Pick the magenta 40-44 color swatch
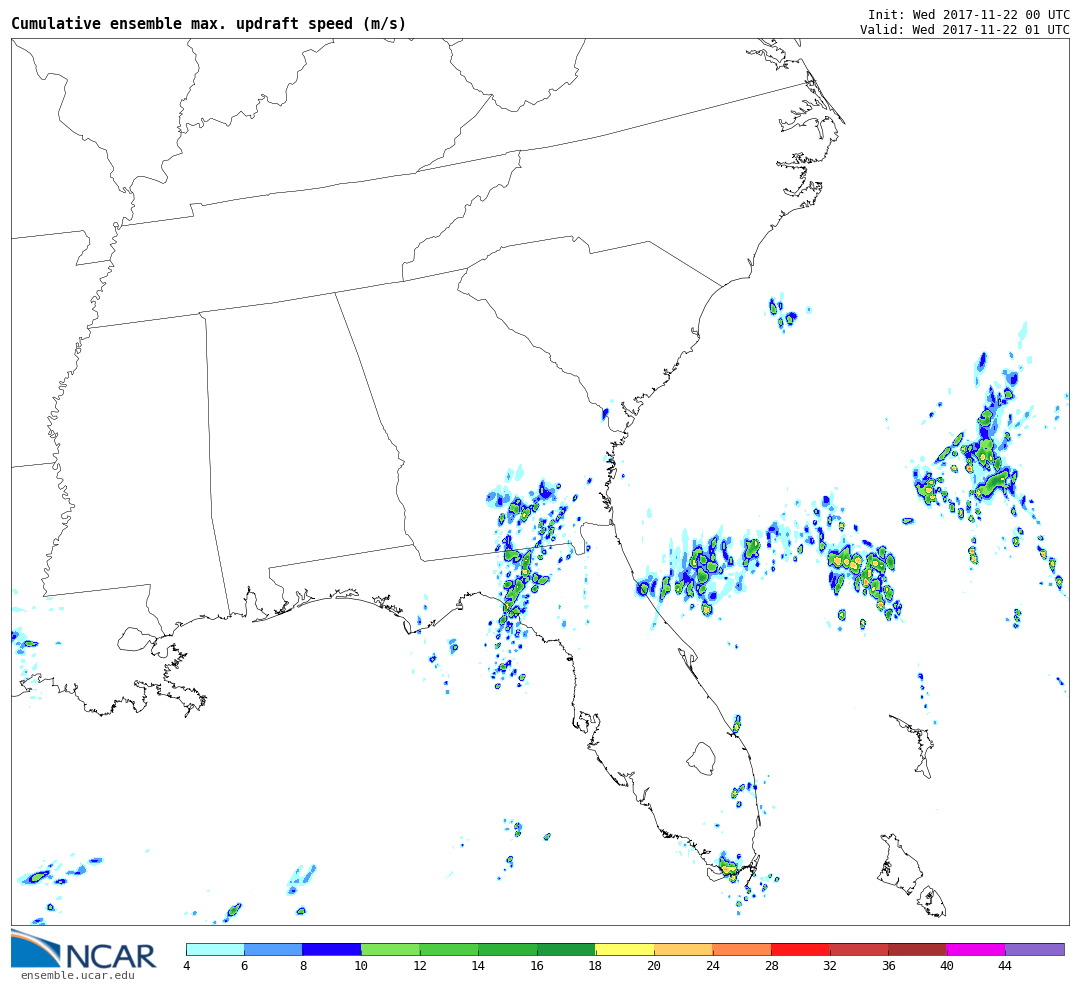Screen dimensions: 1080x988 tap(976, 949)
